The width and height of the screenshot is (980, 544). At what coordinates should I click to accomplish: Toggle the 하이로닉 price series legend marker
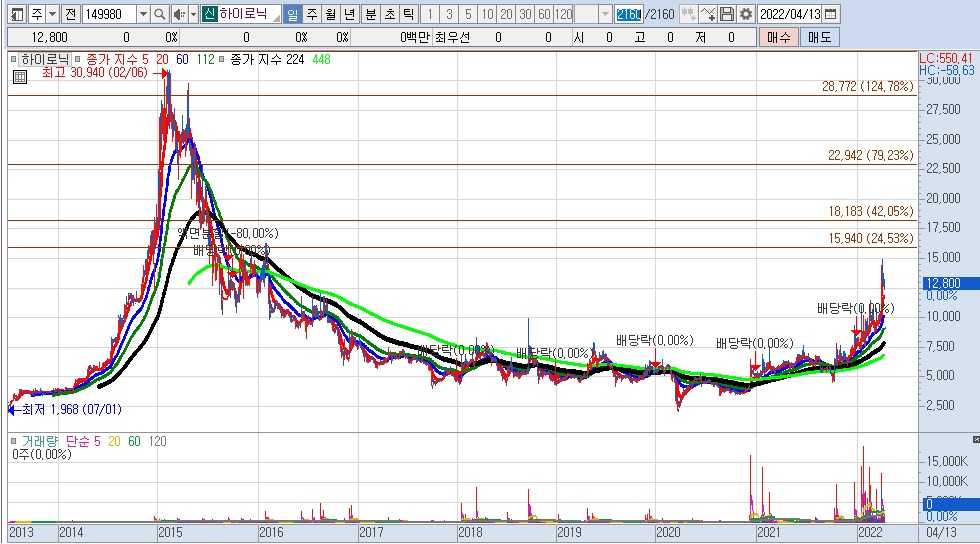[x=13, y=59]
